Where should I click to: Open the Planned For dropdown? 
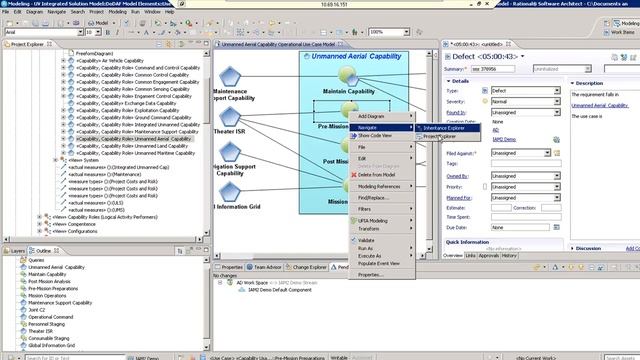point(557,198)
